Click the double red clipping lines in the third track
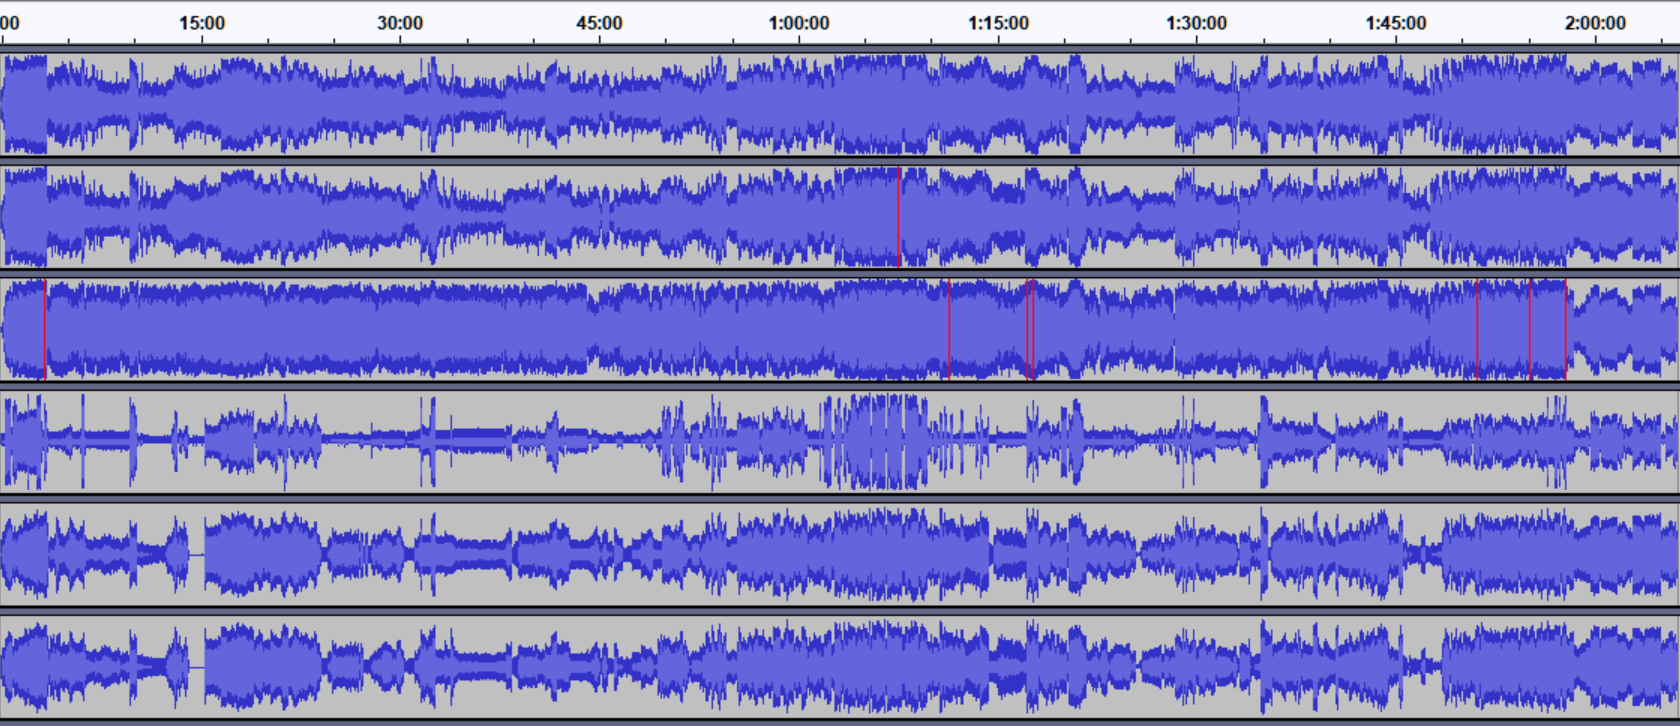Screen dimensions: 1680x726 pyautogui.click(x=1030, y=329)
